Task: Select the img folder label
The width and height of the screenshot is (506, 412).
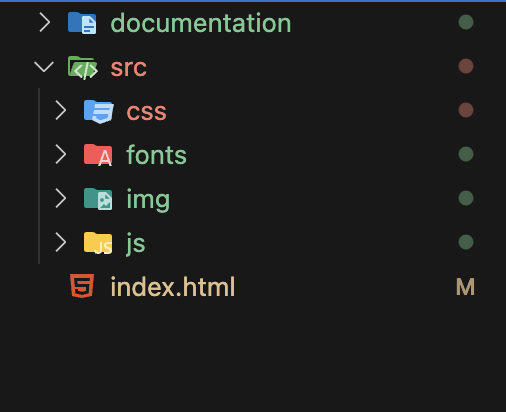Action: pyautogui.click(x=148, y=200)
